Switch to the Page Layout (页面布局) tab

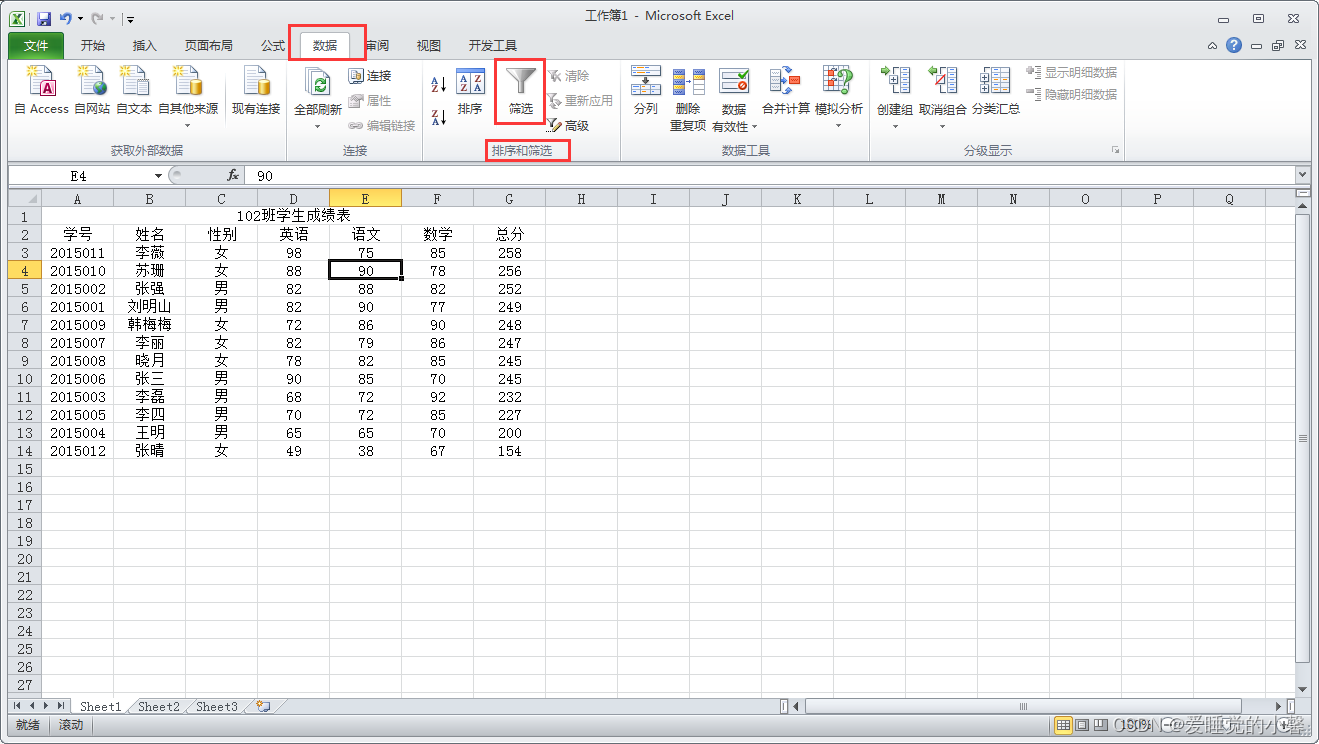(x=208, y=46)
